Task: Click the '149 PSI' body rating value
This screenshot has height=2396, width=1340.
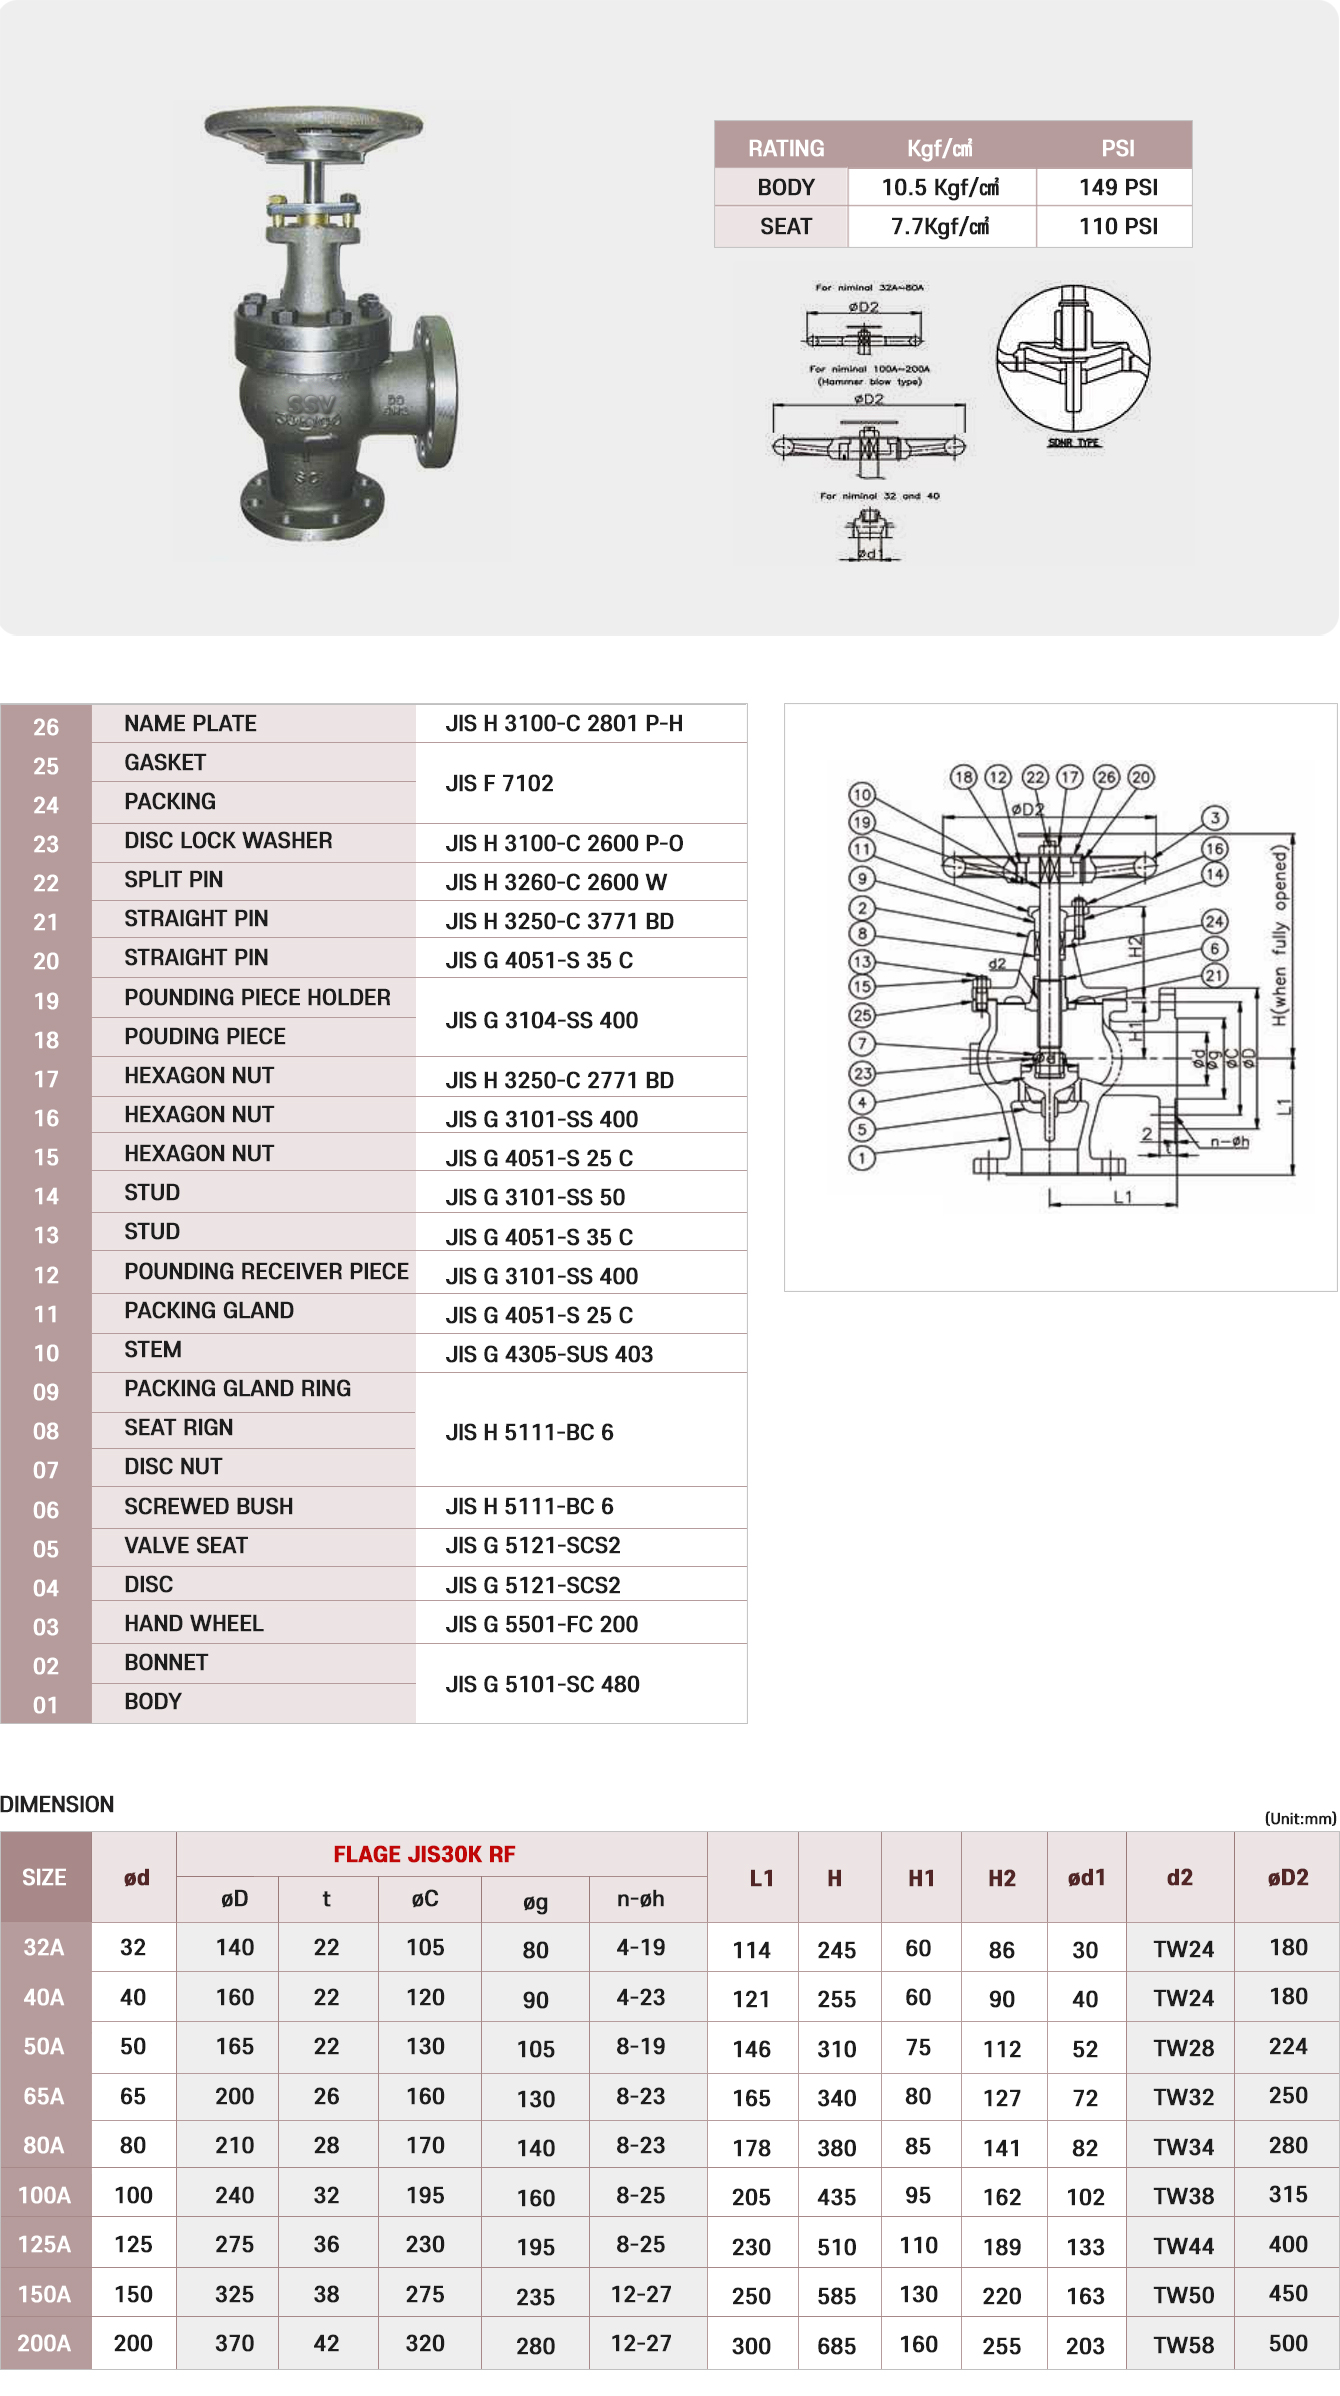Action: 1117,188
